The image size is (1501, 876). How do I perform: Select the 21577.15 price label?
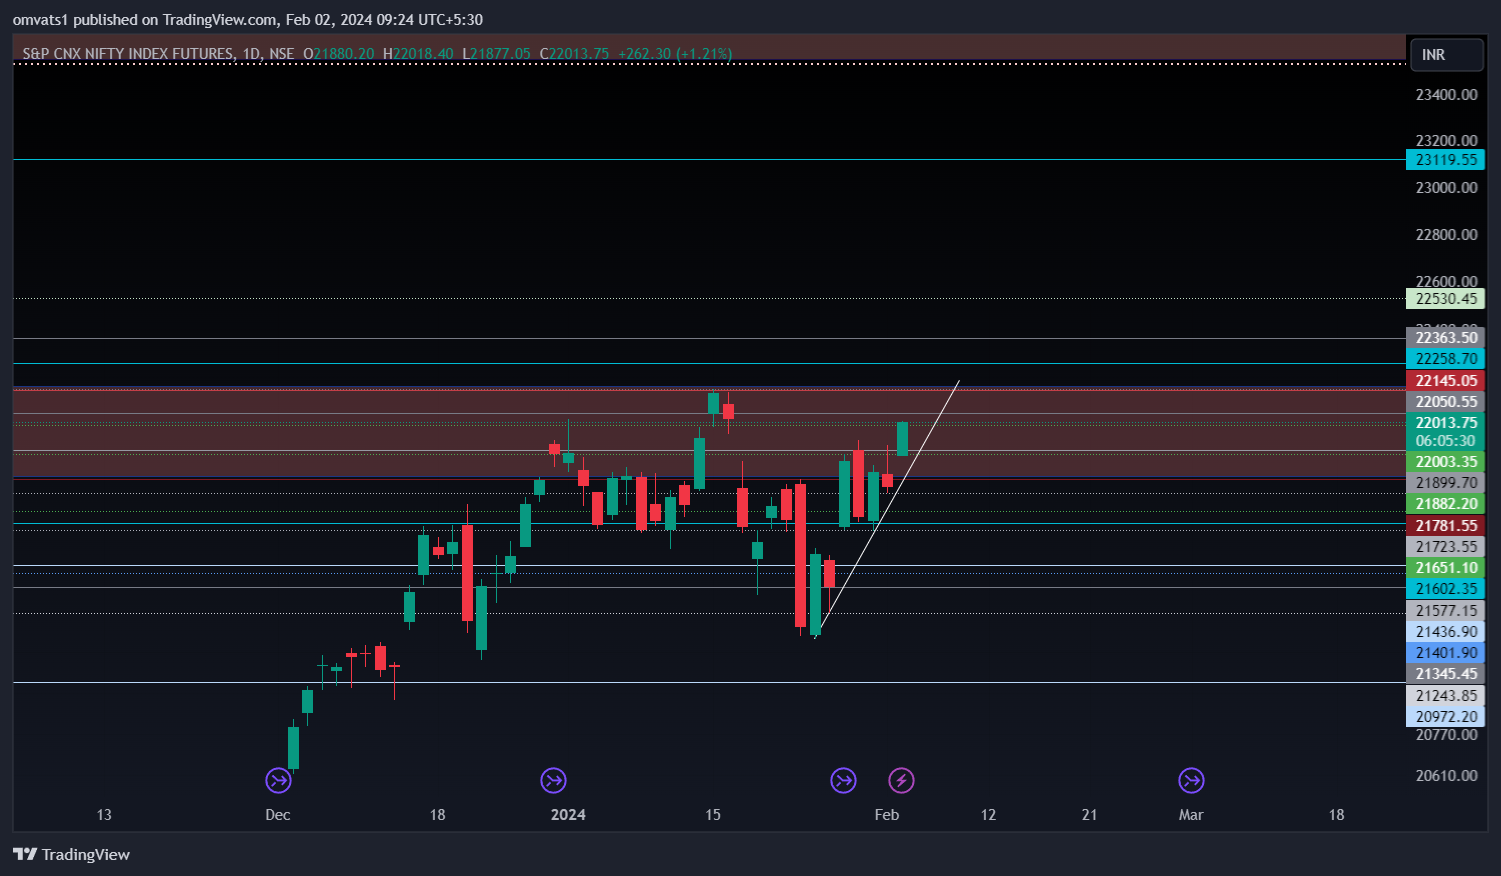click(x=1445, y=611)
